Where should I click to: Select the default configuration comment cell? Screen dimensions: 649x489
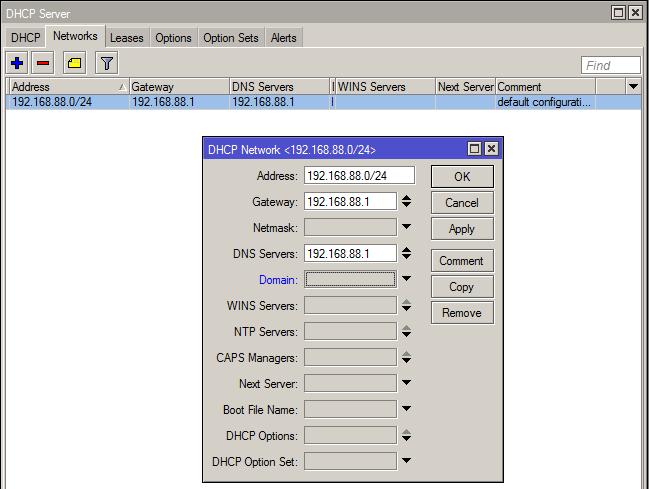click(x=546, y=102)
